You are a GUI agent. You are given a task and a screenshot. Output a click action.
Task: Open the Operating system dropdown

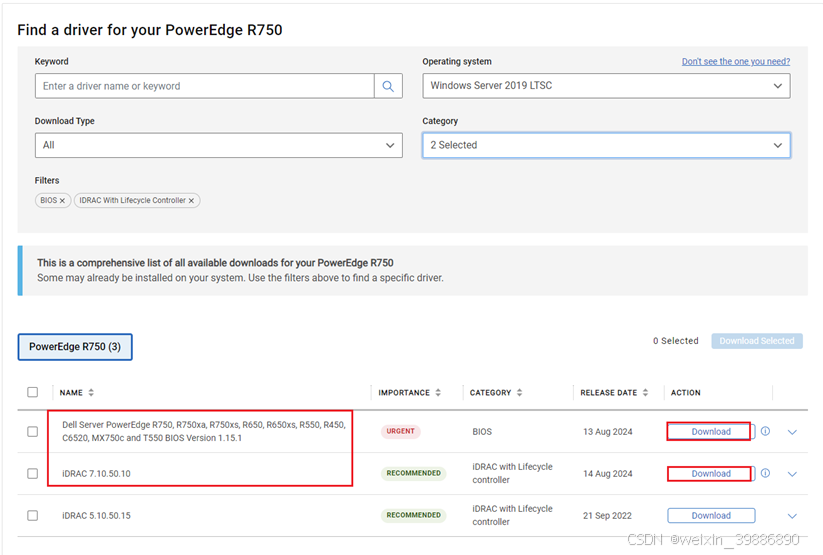pos(606,86)
